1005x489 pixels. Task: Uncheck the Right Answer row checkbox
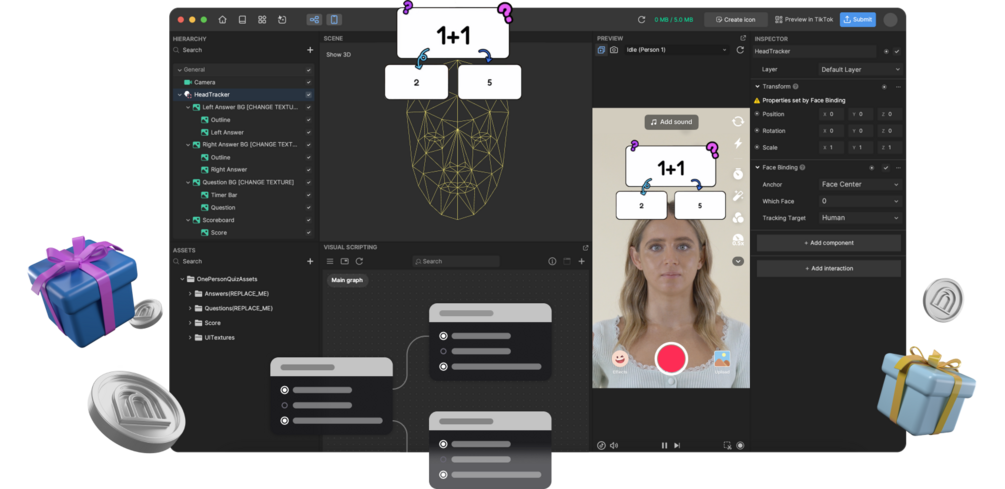pos(309,170)
